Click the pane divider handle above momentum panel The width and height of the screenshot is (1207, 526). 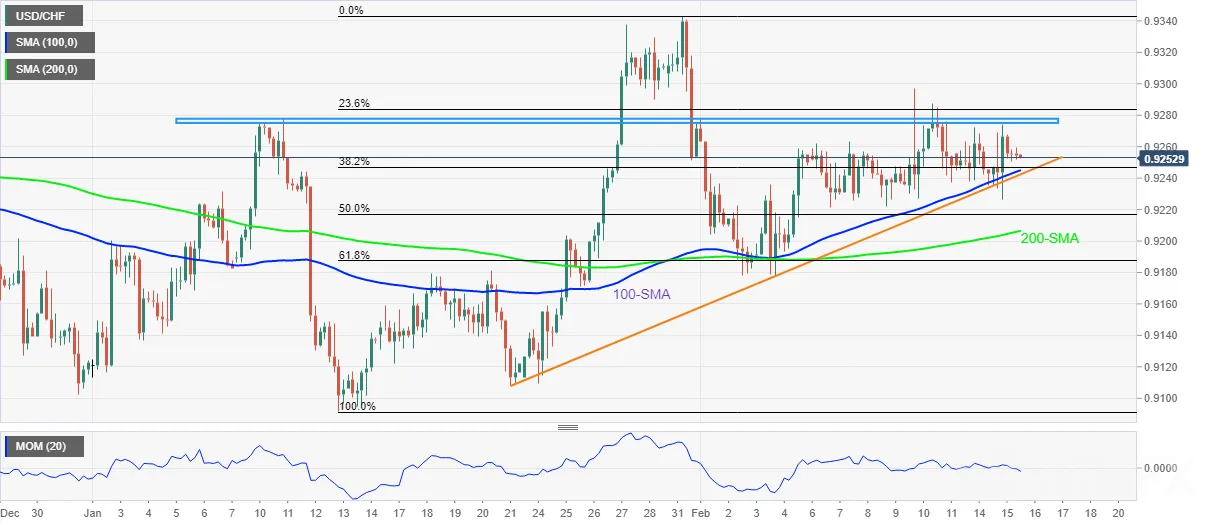pos(568,427)
